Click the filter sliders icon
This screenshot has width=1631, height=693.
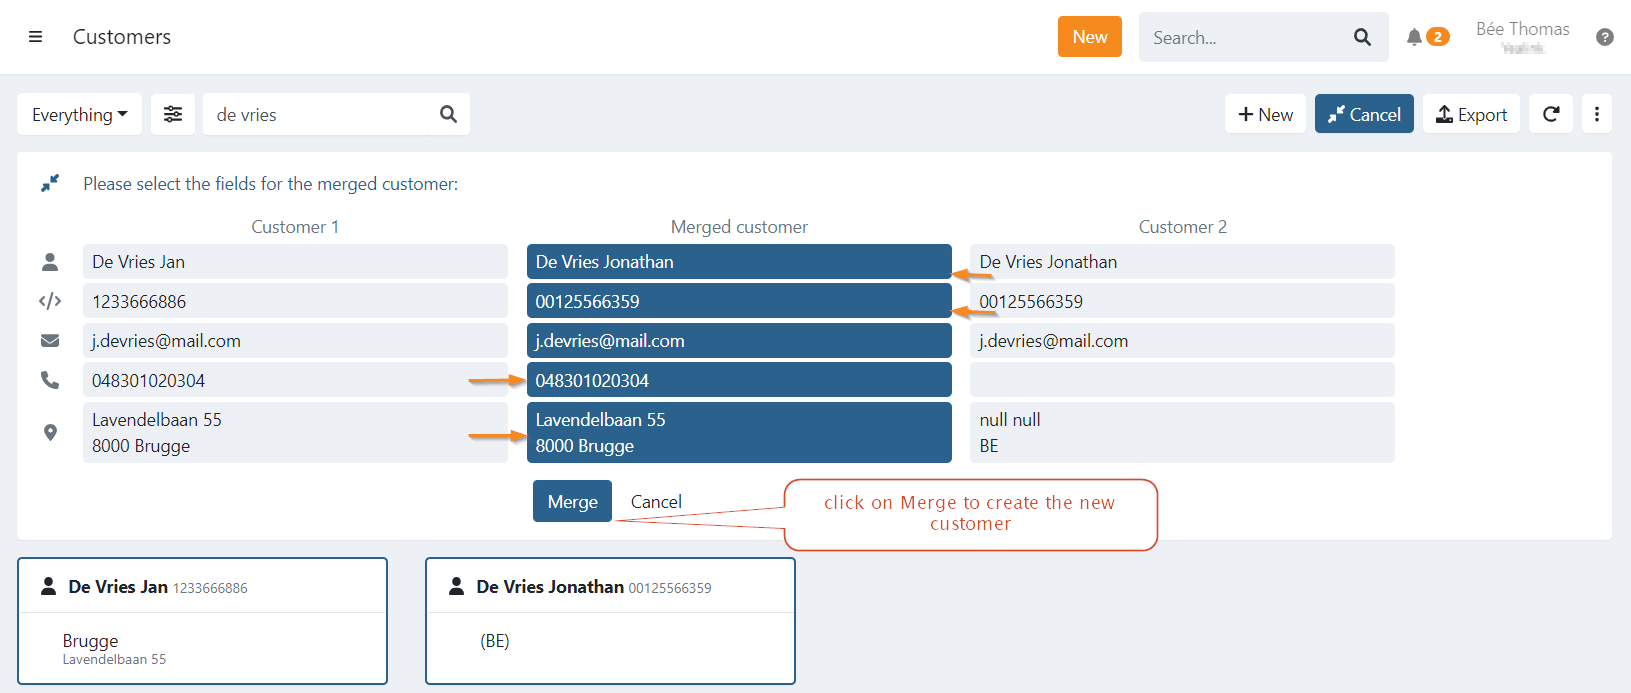pos(173,114)
